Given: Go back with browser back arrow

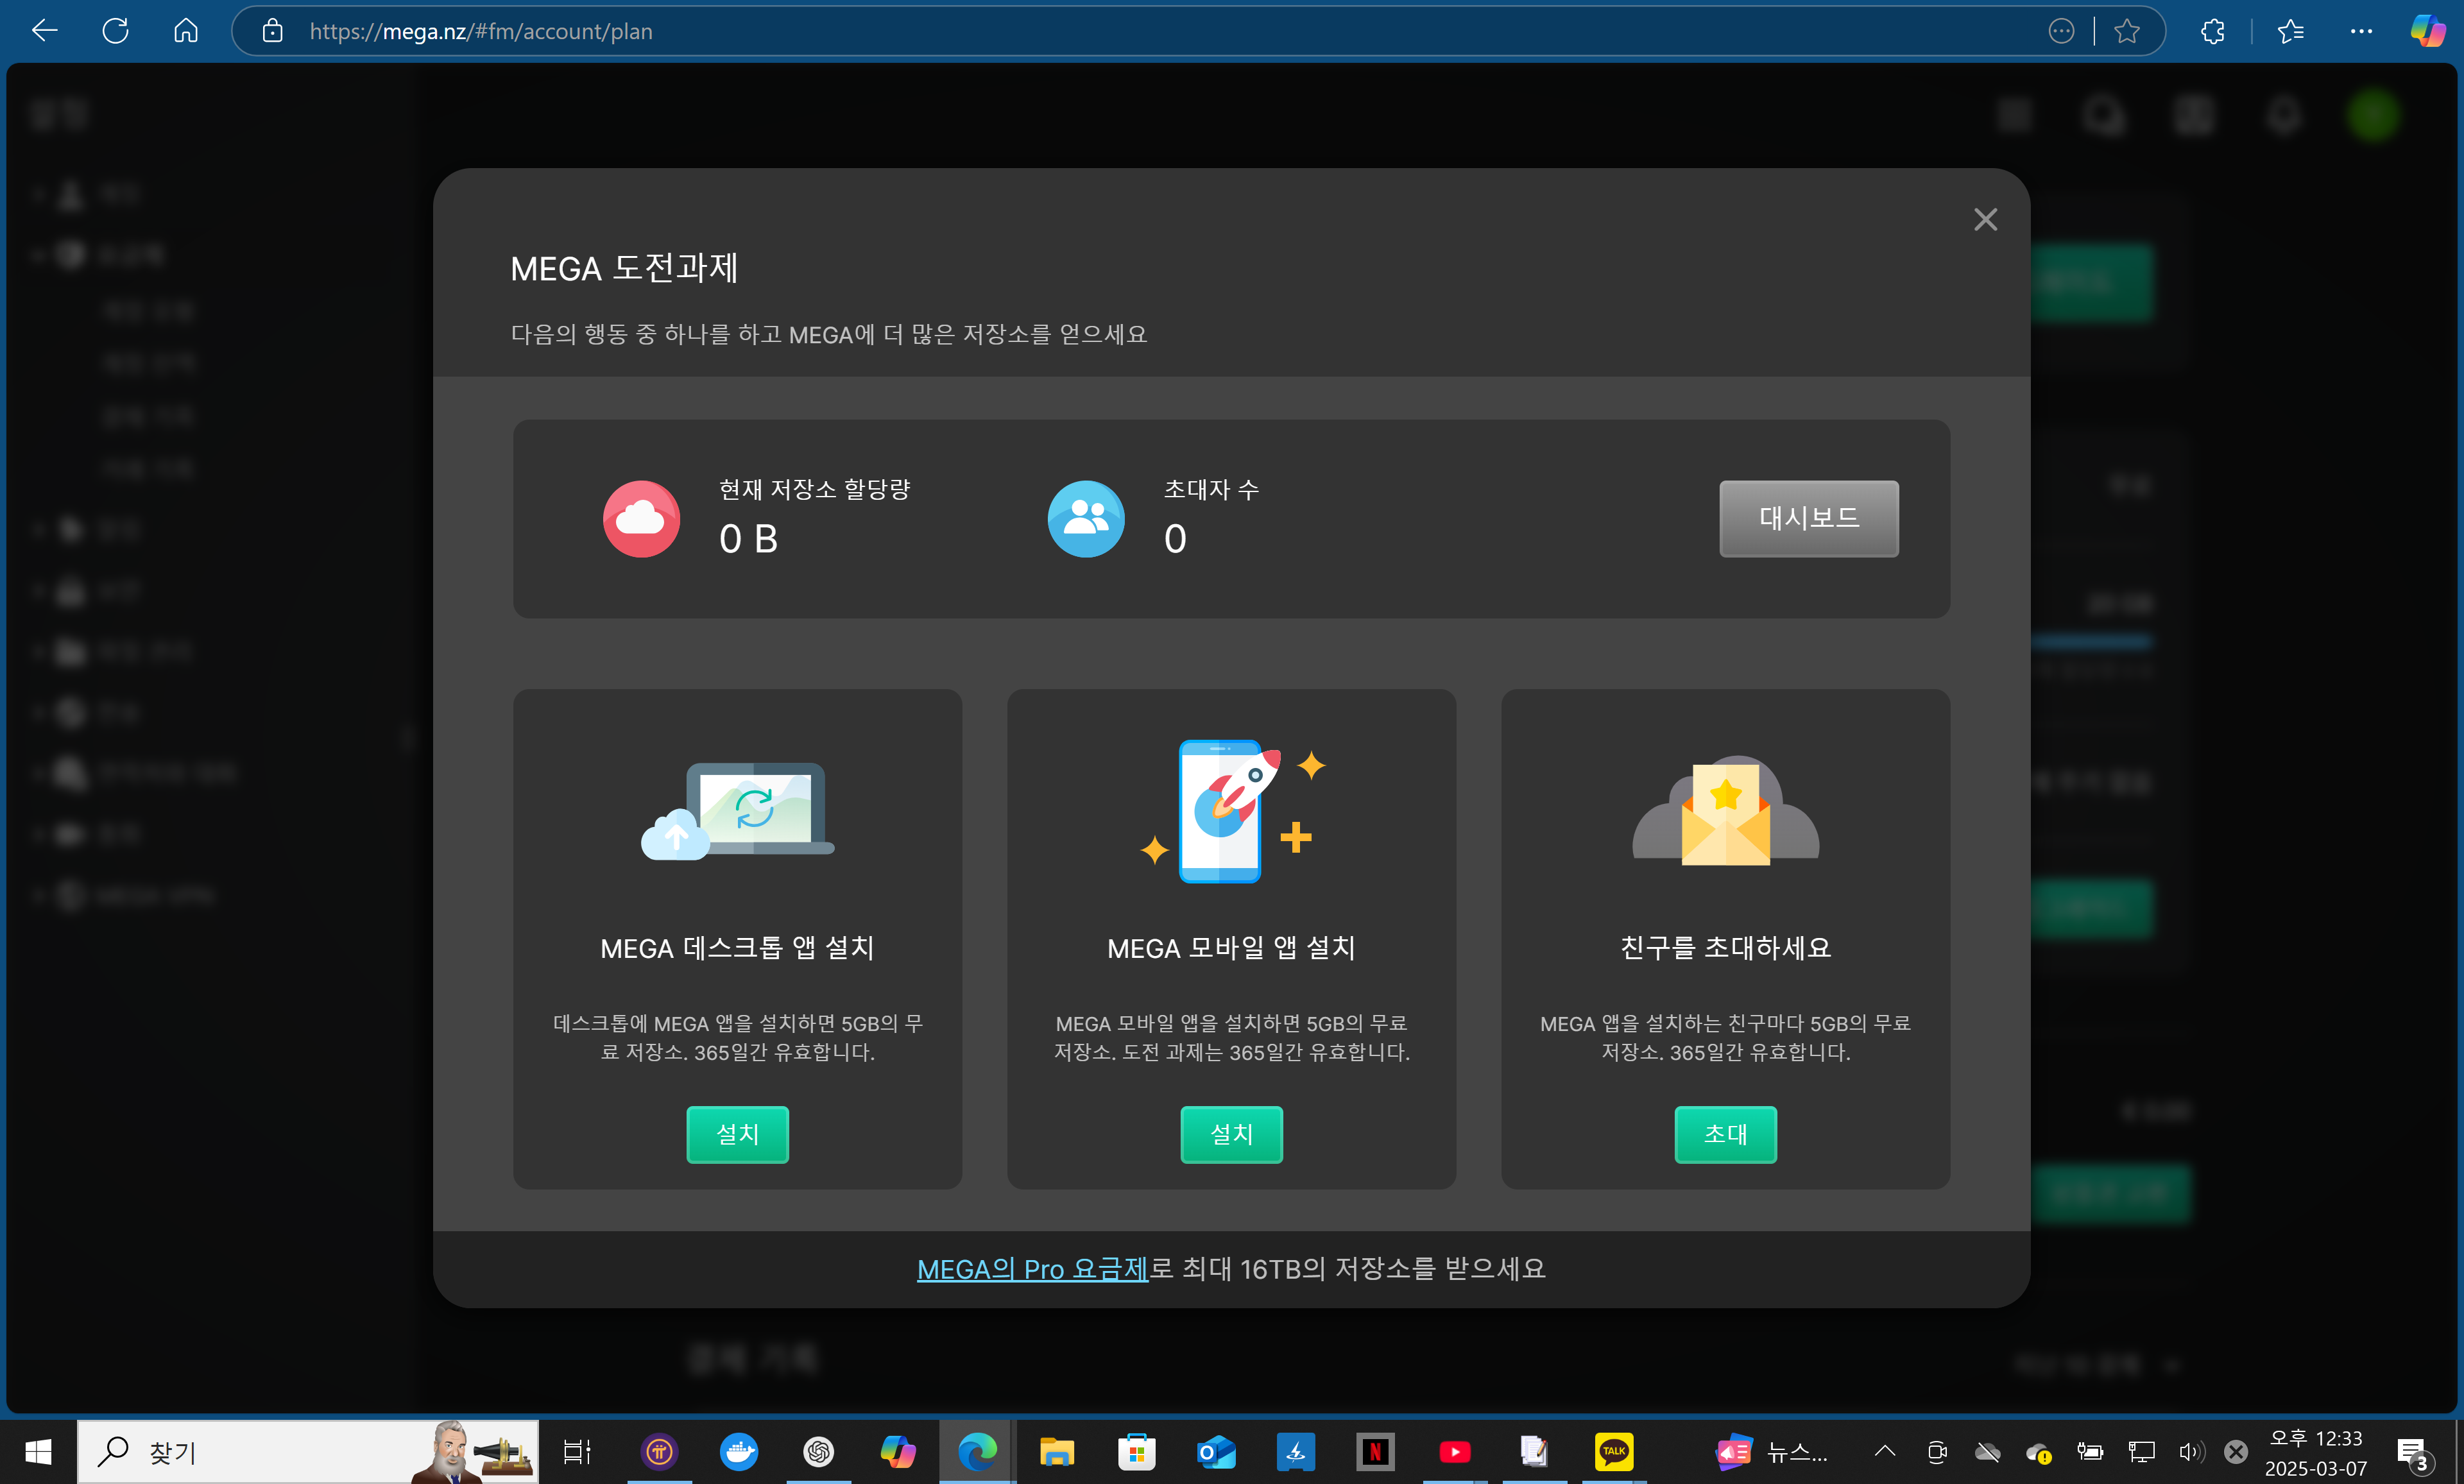Looking at the screenshot, I should [x=44, y=31].
